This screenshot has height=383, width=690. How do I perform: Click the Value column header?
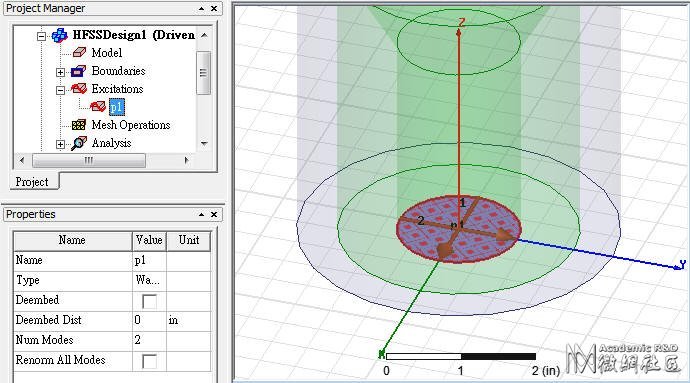[149, 240]
